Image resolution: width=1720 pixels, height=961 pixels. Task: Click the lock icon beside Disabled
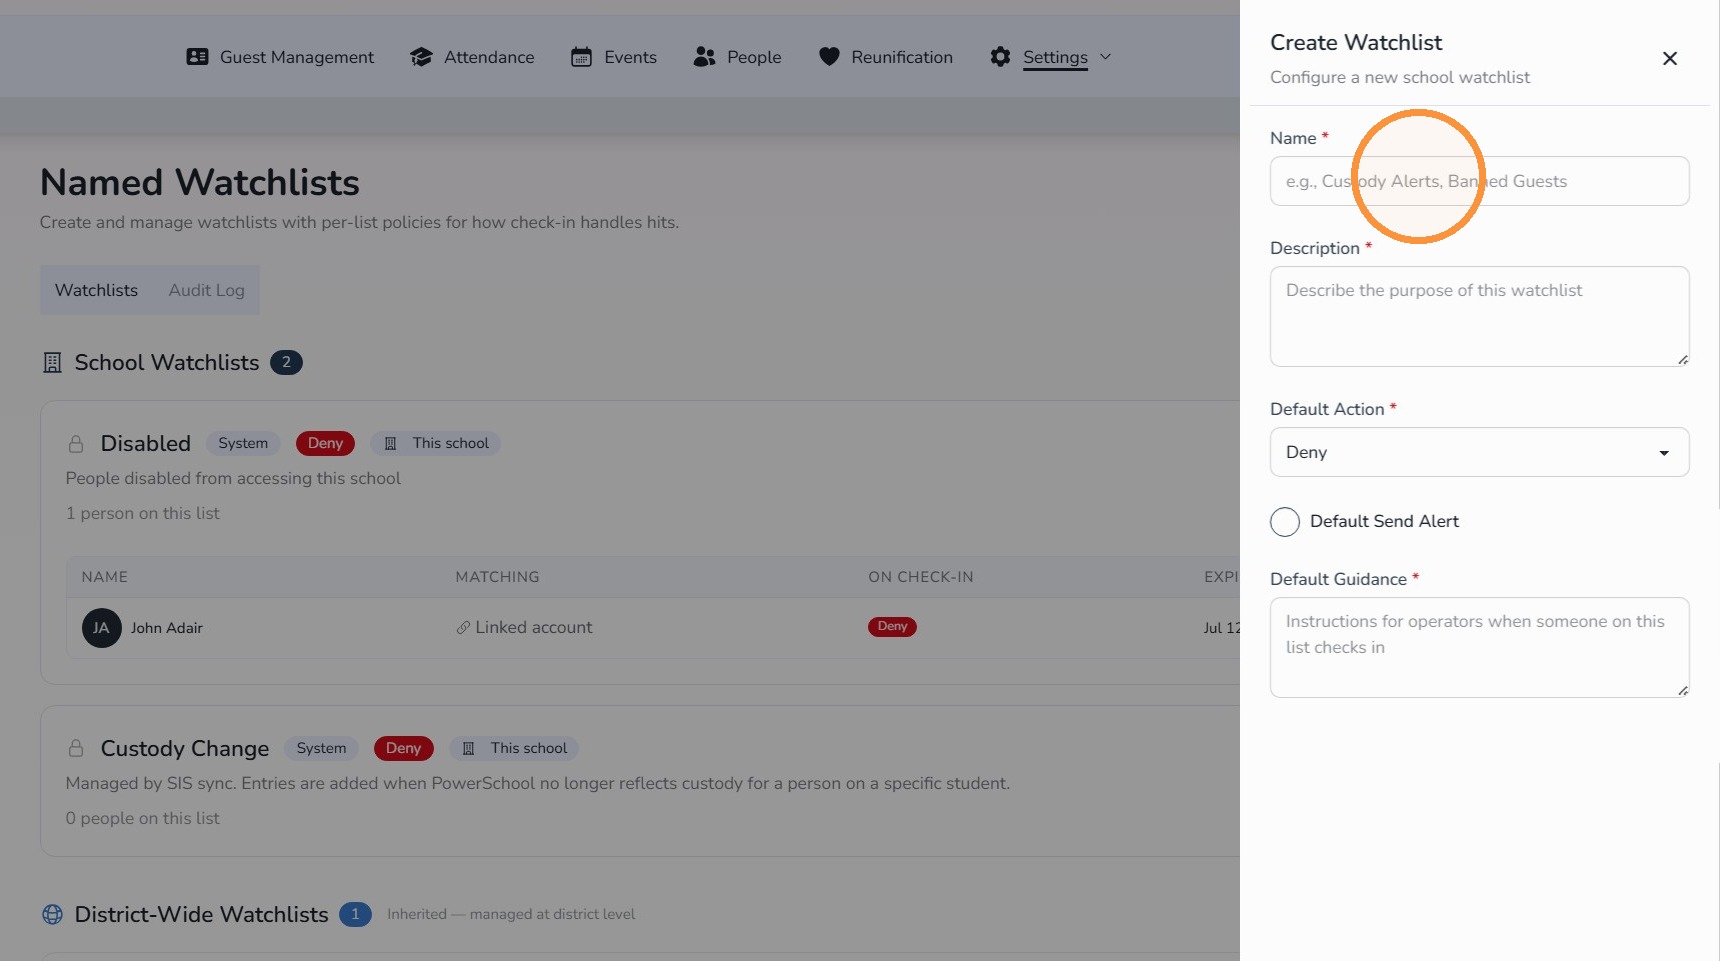tap(76, 444)
